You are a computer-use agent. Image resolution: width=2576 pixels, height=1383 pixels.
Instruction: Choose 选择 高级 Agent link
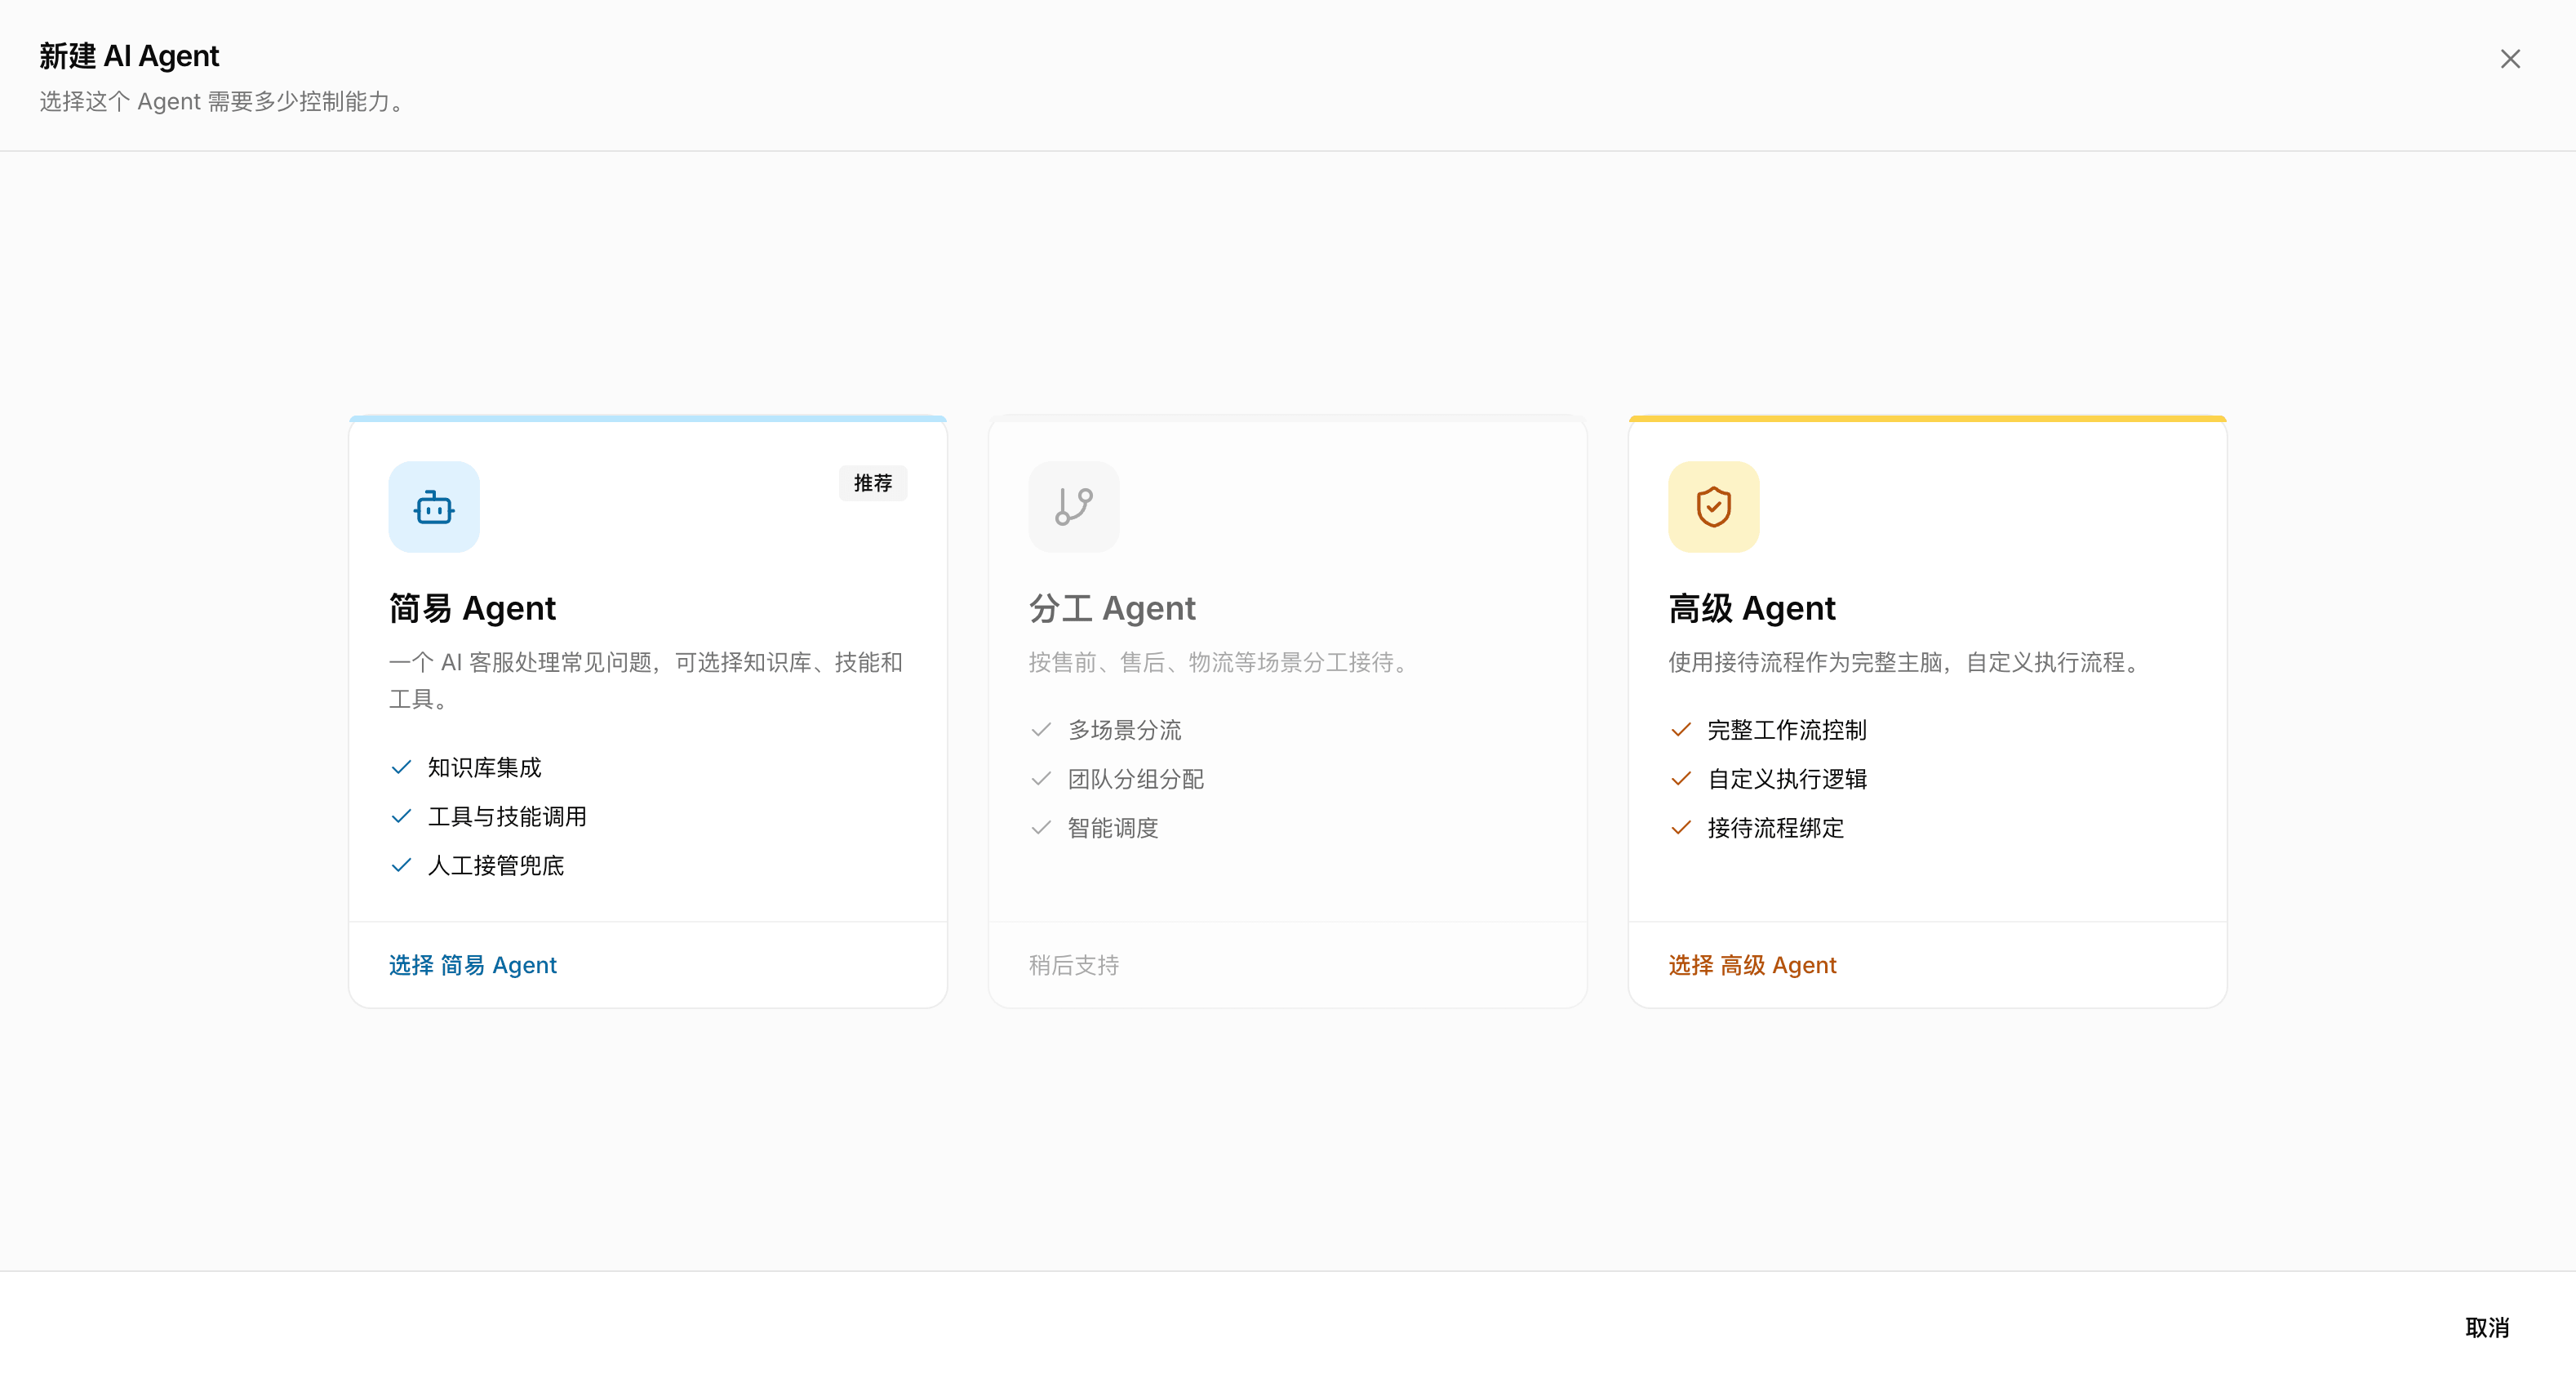click(x=1753, y=965)
